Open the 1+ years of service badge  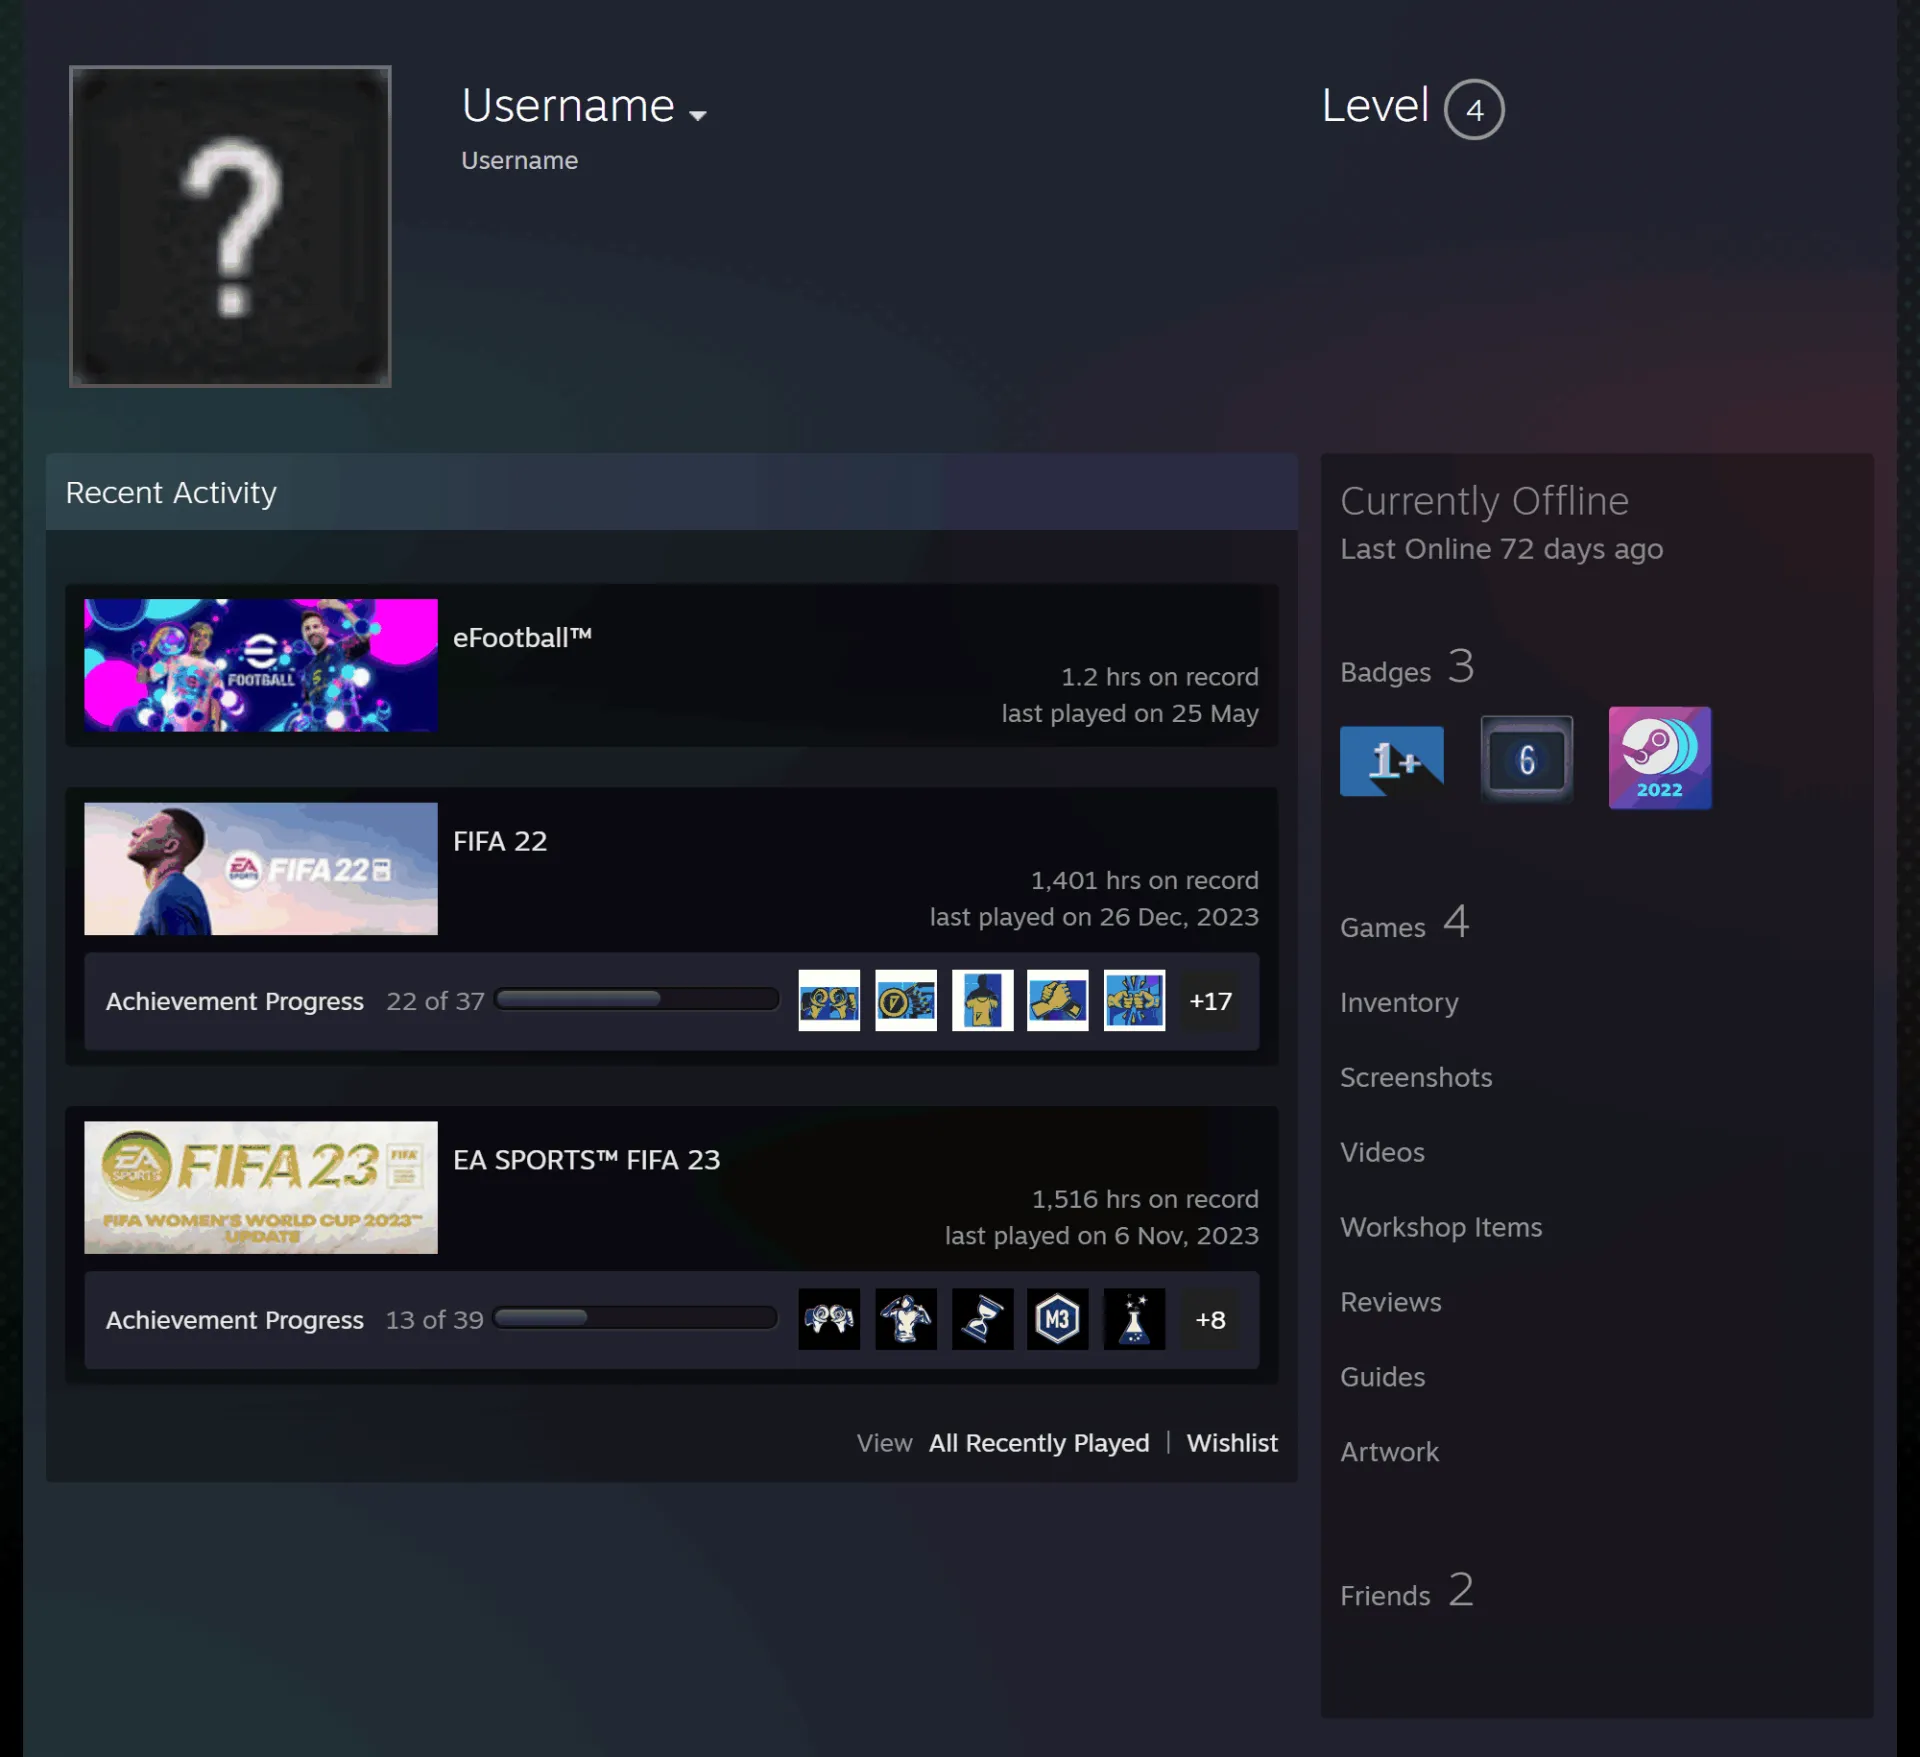tap(1391, 761)
